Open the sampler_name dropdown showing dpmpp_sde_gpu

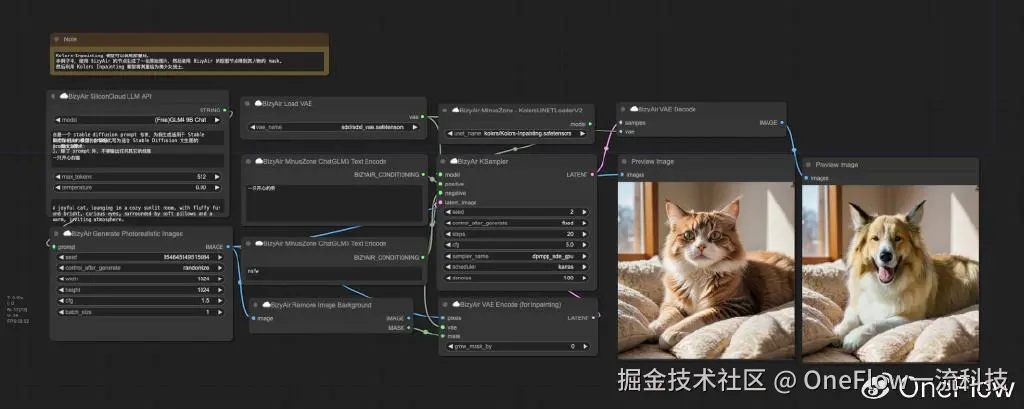coord(516,257)
